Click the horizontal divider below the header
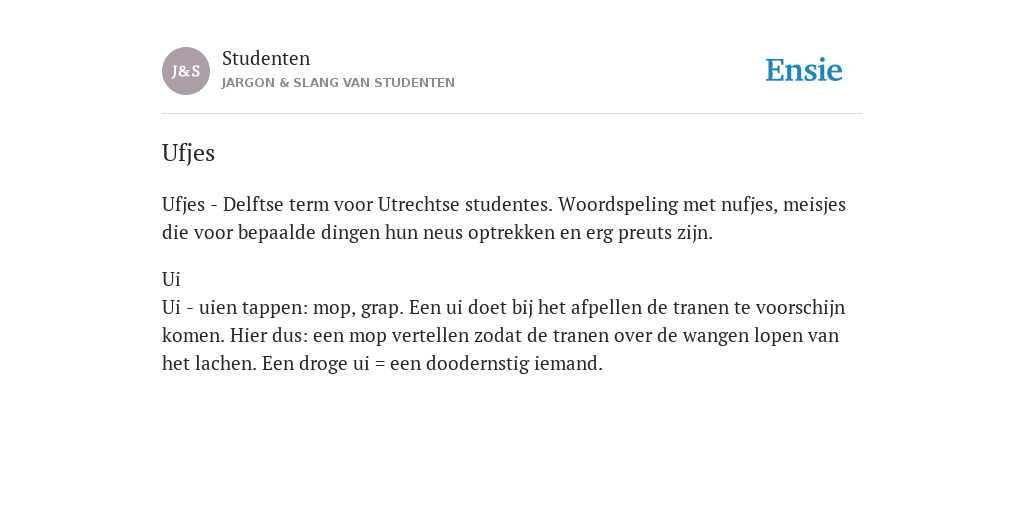Viewport: 1024px width, 512px height. 512,114
